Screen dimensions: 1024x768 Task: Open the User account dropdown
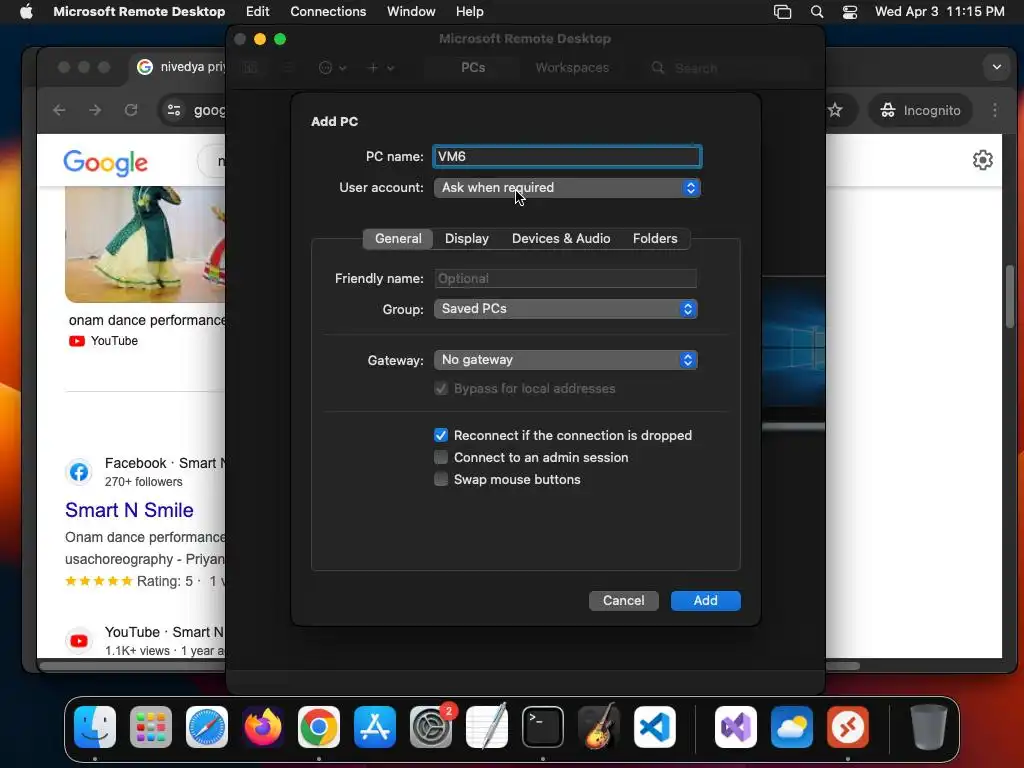(x=567, y=187)
